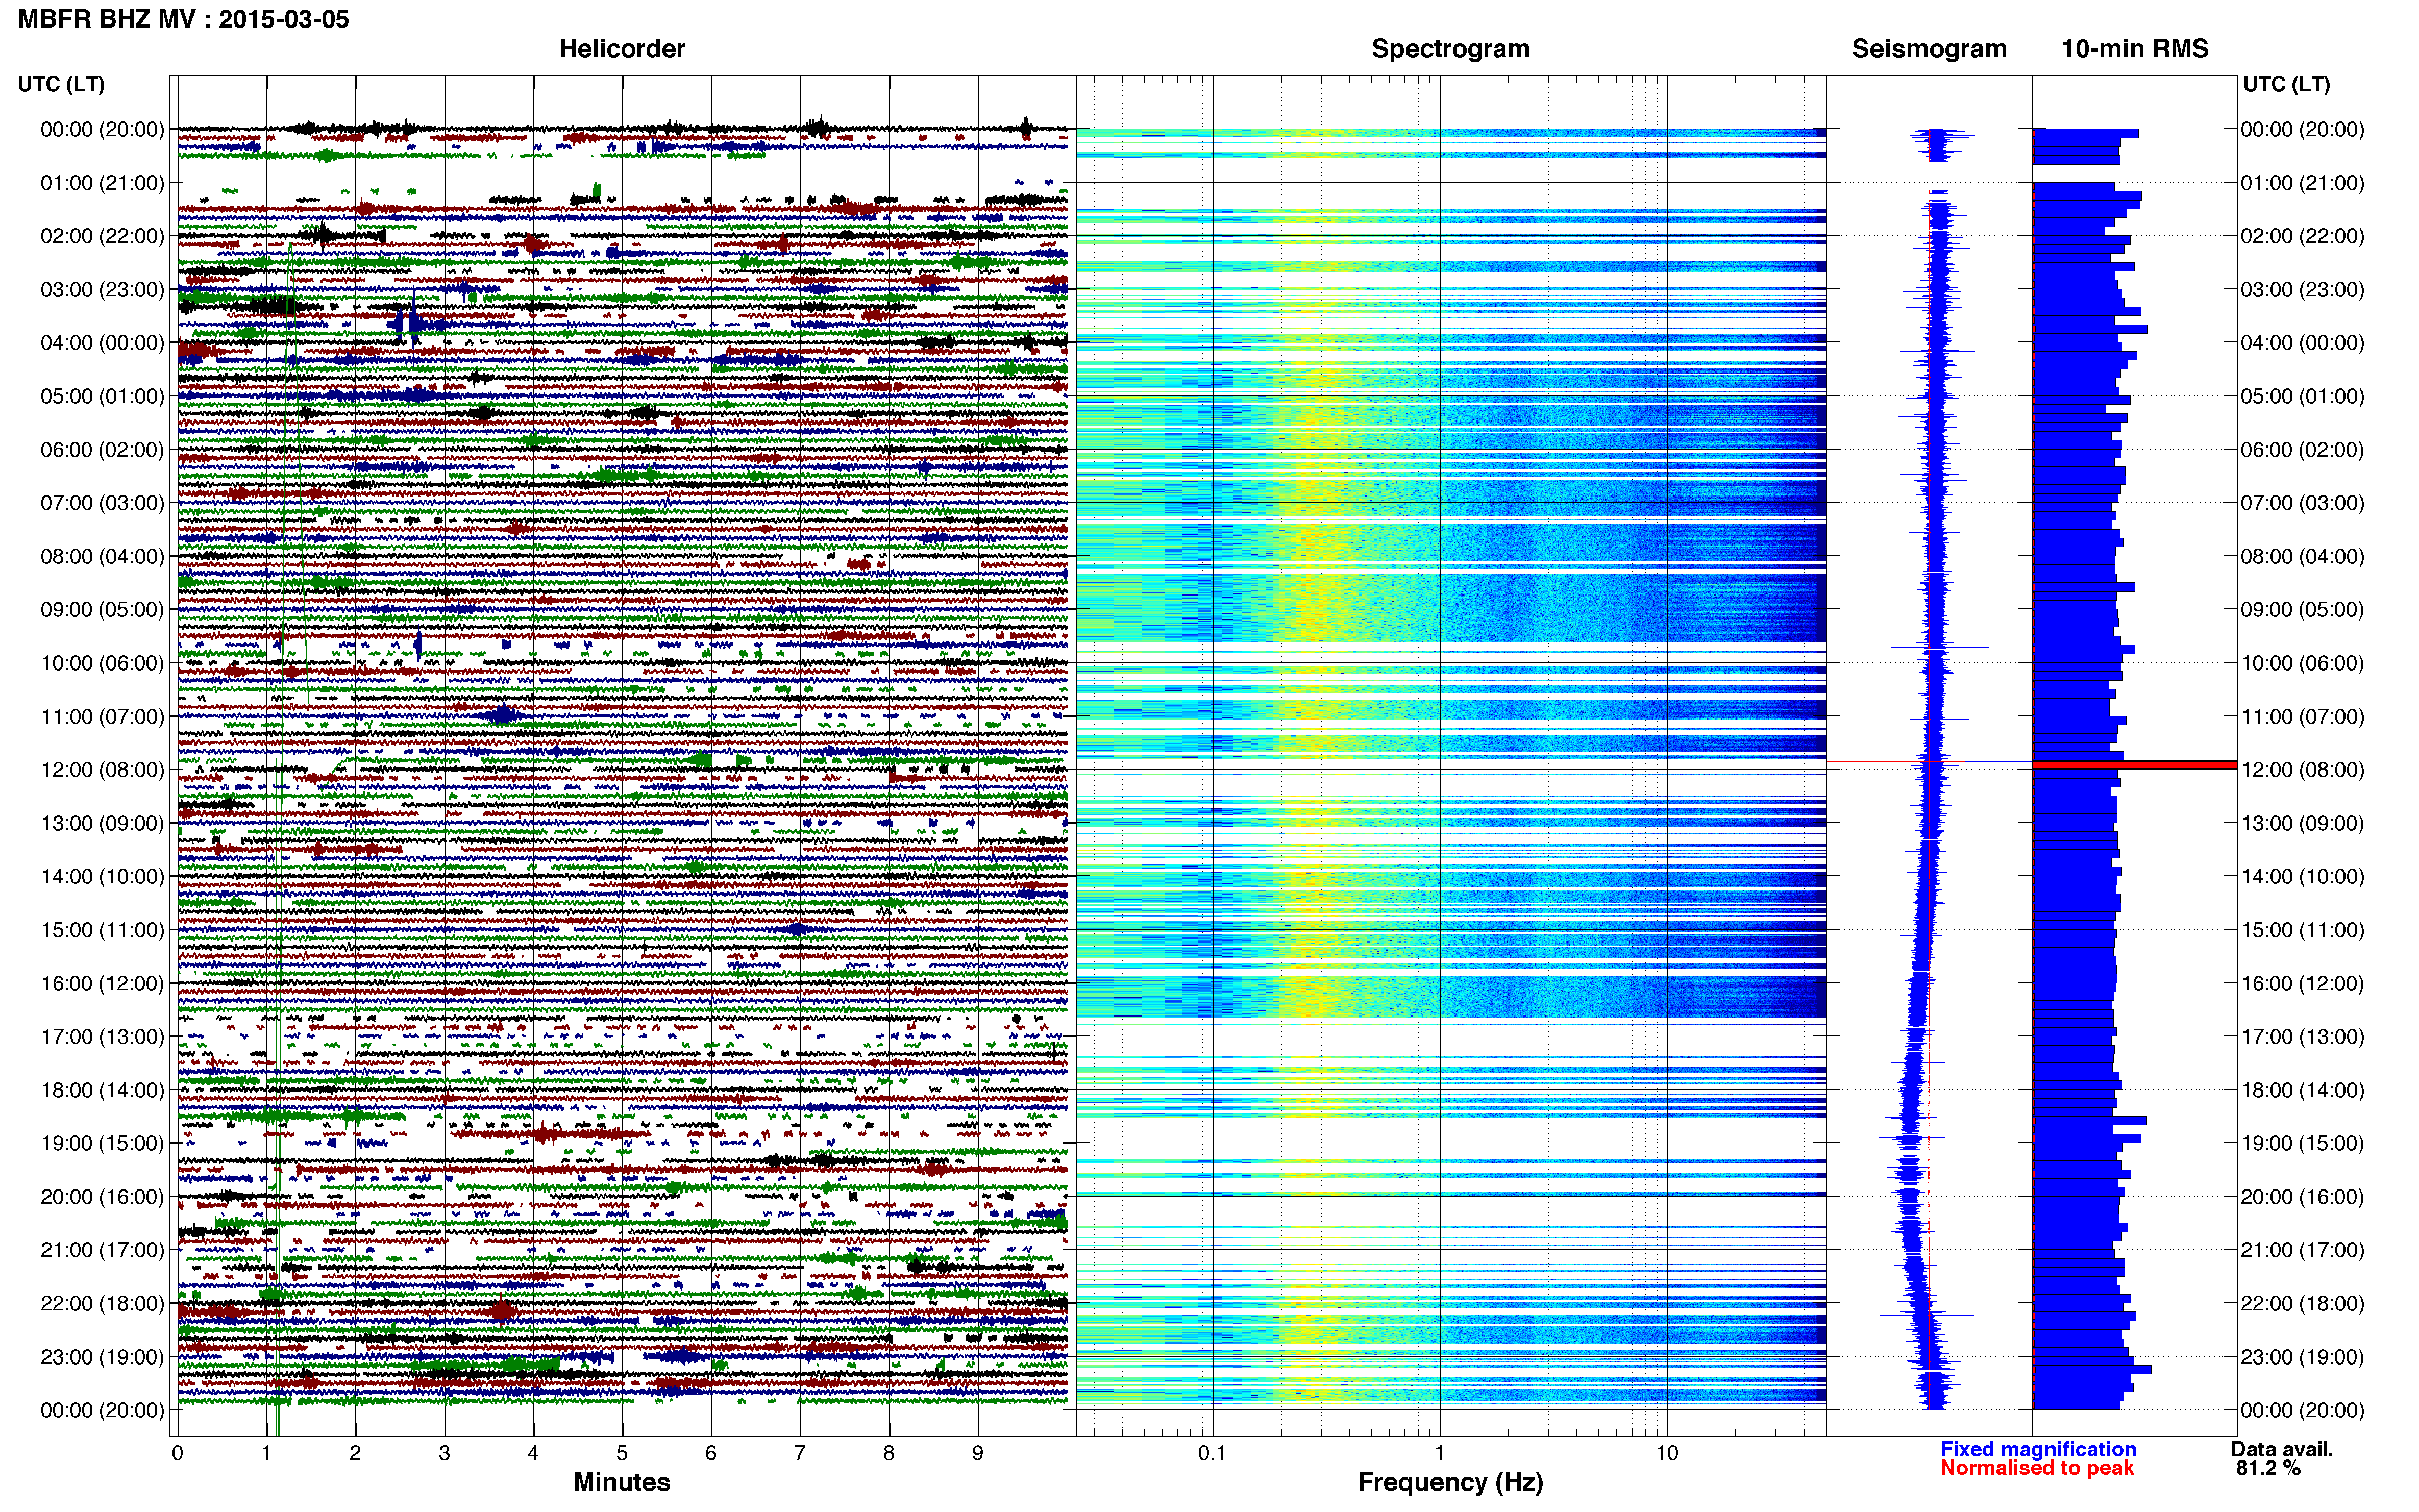
Task: Click left time label '11:00 (07:00)'
Action: 102,717
